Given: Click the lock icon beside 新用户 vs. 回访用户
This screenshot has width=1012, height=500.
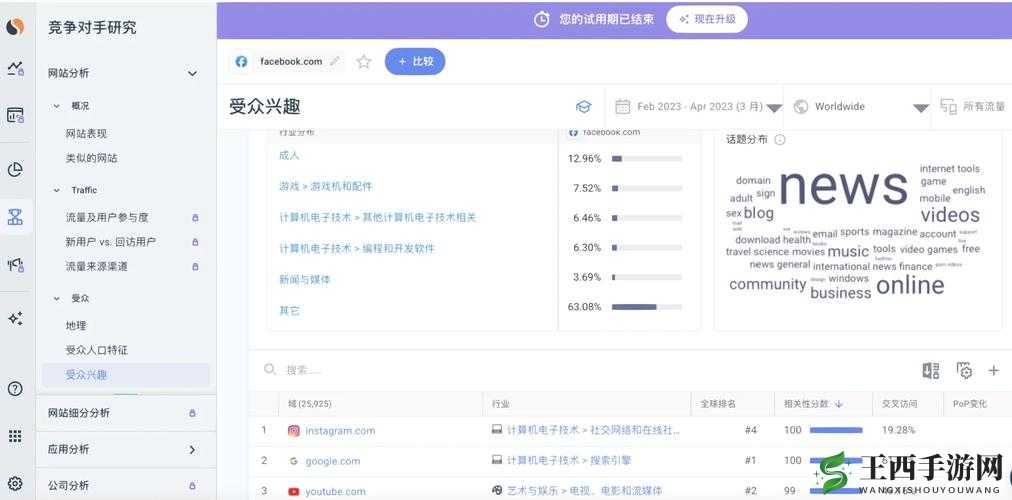Looking at the screenshot, I should (x=195, y=242).
